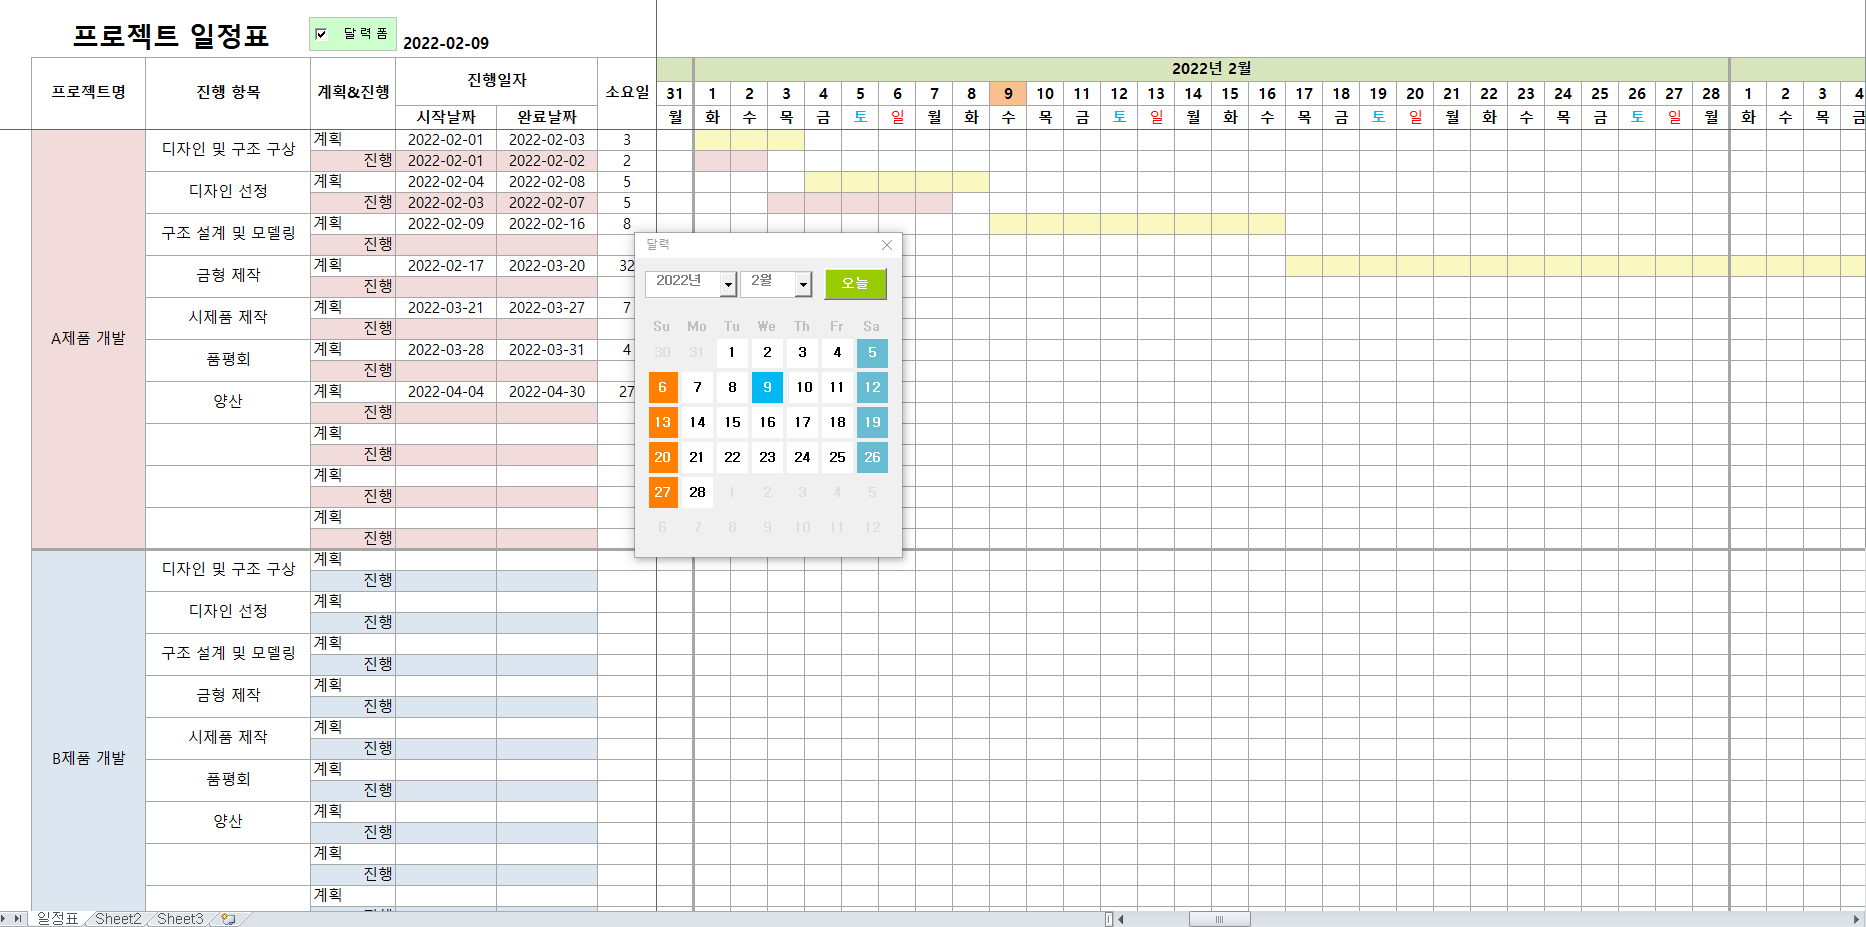Click the horizontal scrollbar right arrow
The width and height of the screenshot is (1866, 927).
[x=1856, y=919]
